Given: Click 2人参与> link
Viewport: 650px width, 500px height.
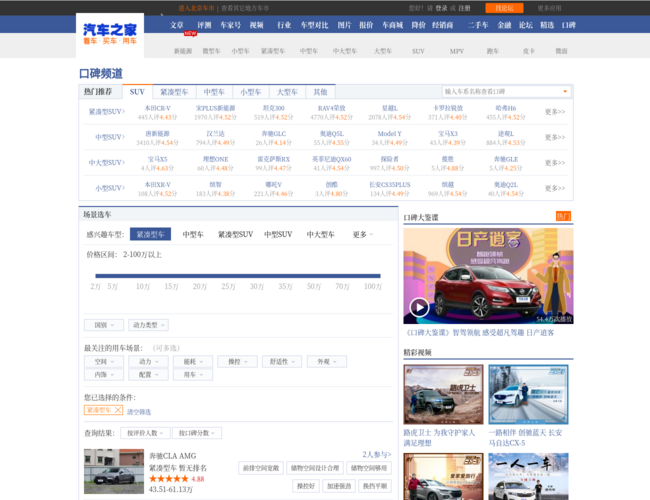Looking at the screenshot, I should 377,454.
